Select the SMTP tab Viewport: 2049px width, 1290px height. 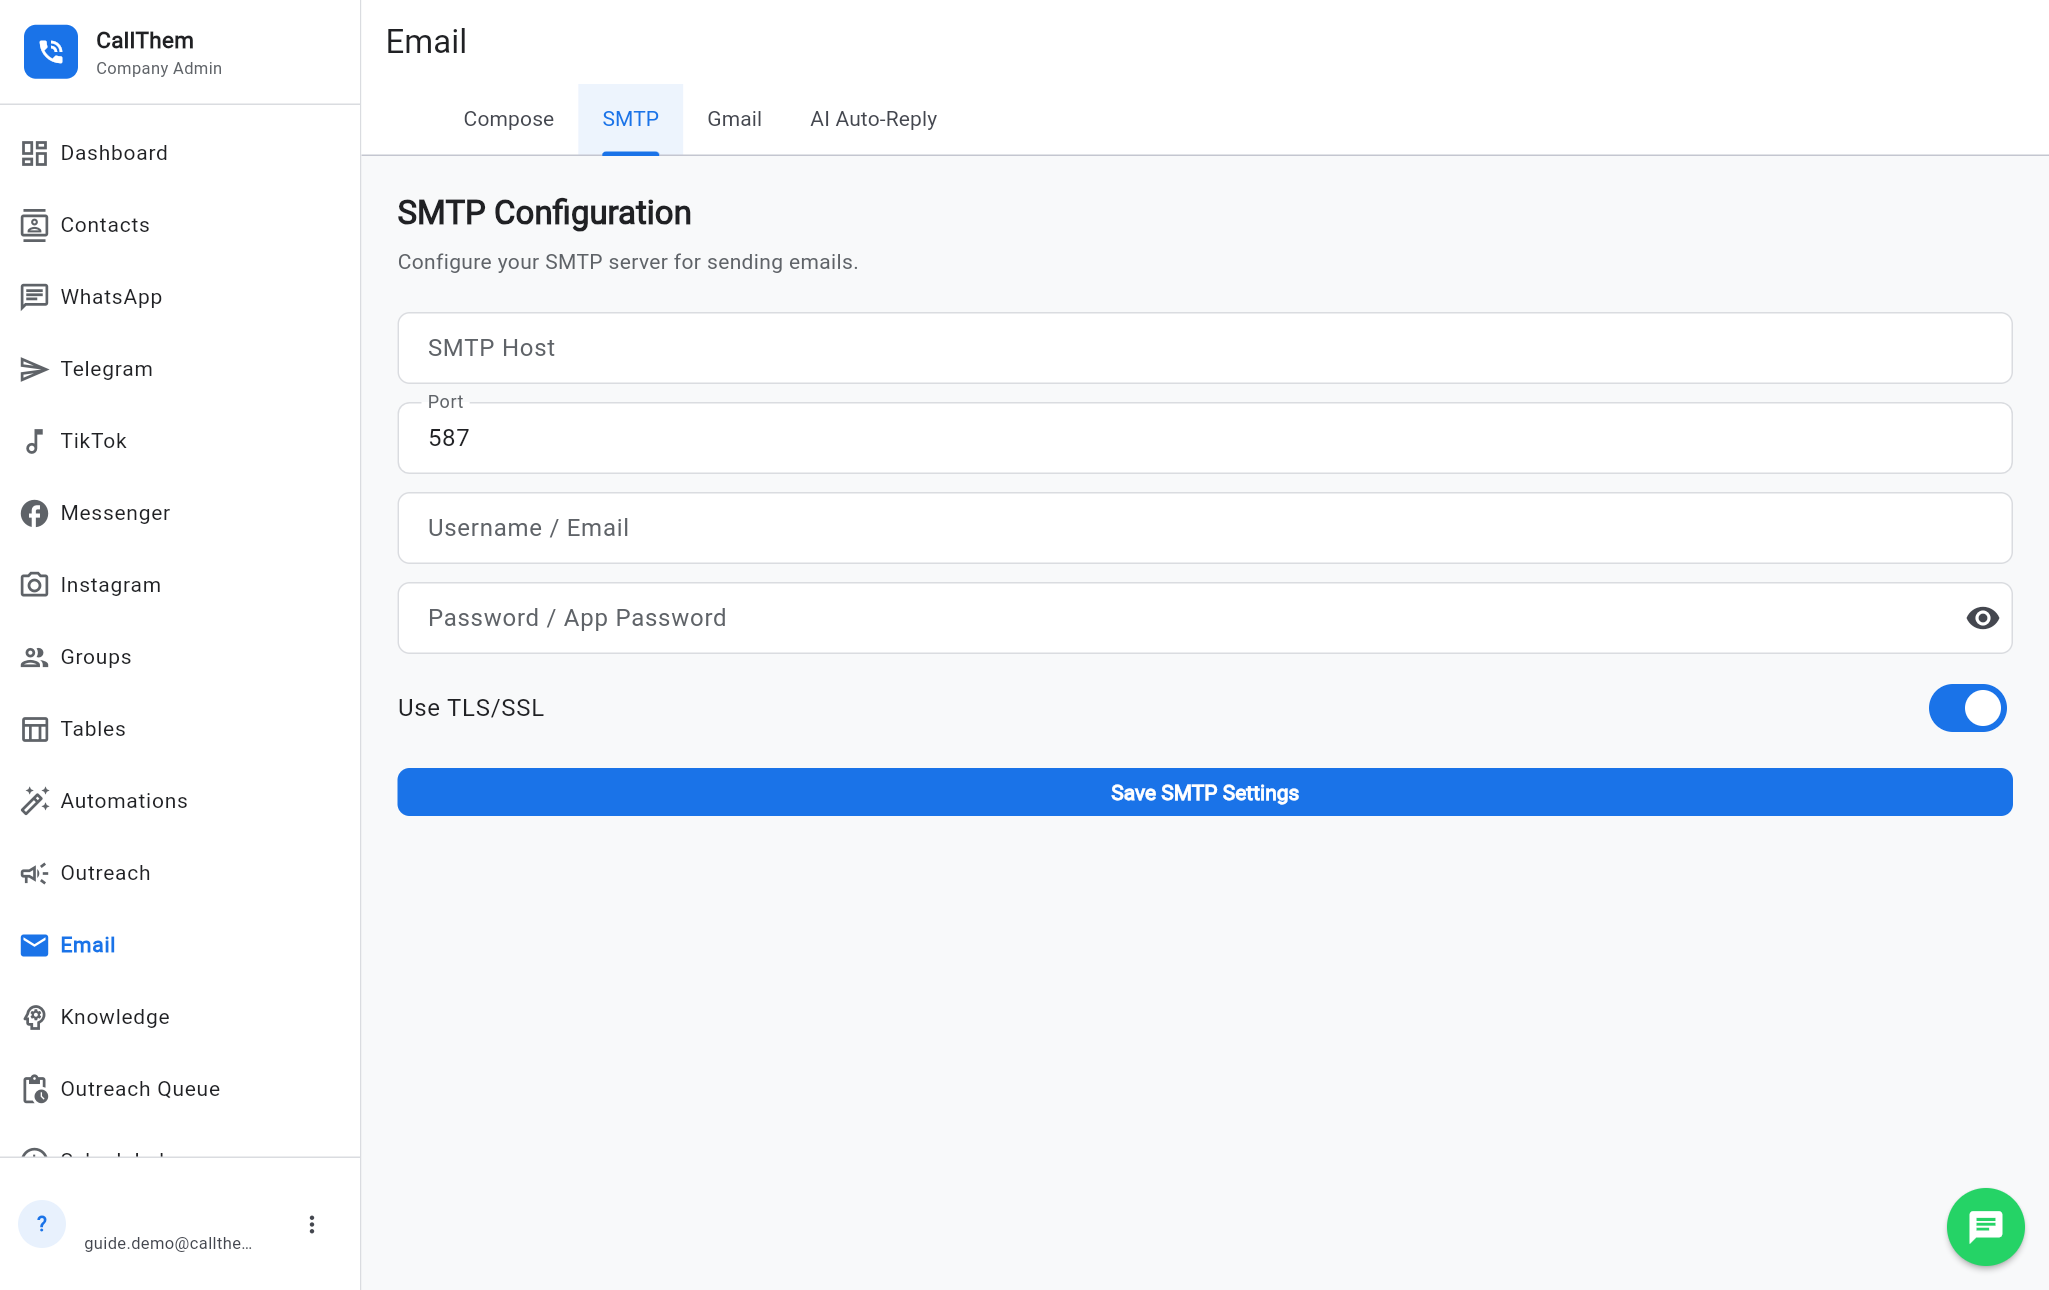(630, 119)
